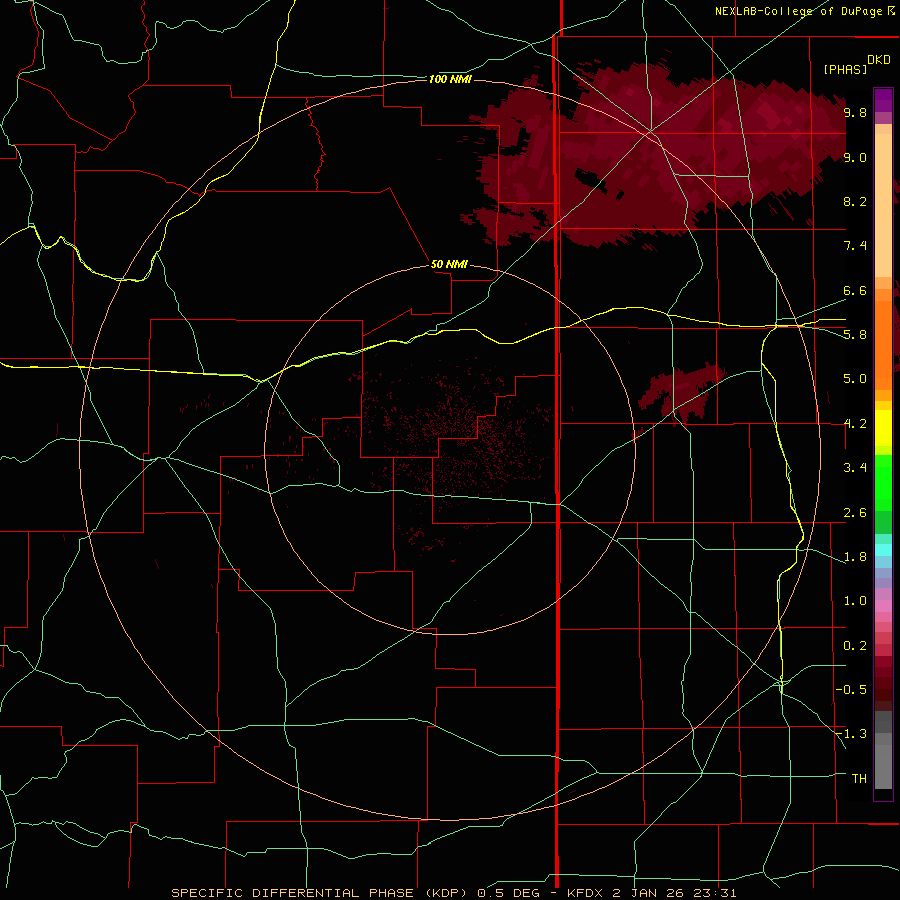Pick the purple top band on color scale
The height and width of the screenshot is (900, 900).
(883, 100)
